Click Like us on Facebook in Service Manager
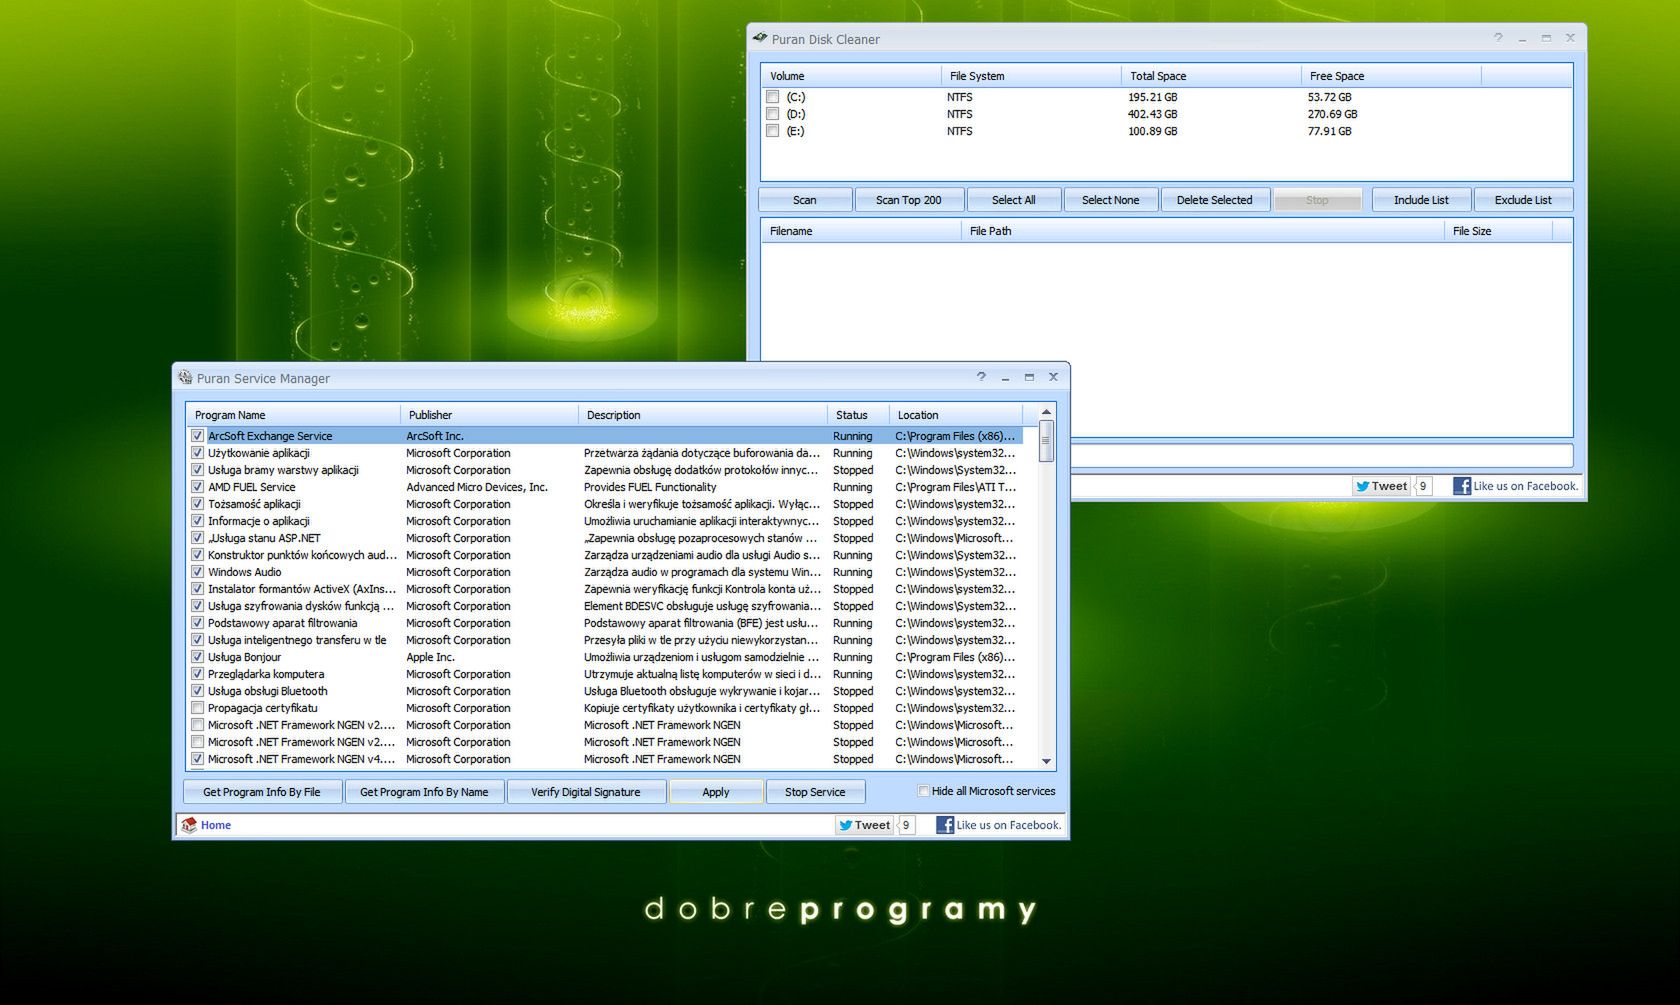The width and height of the screenshot is (1680, 1005). point(1008,825)
